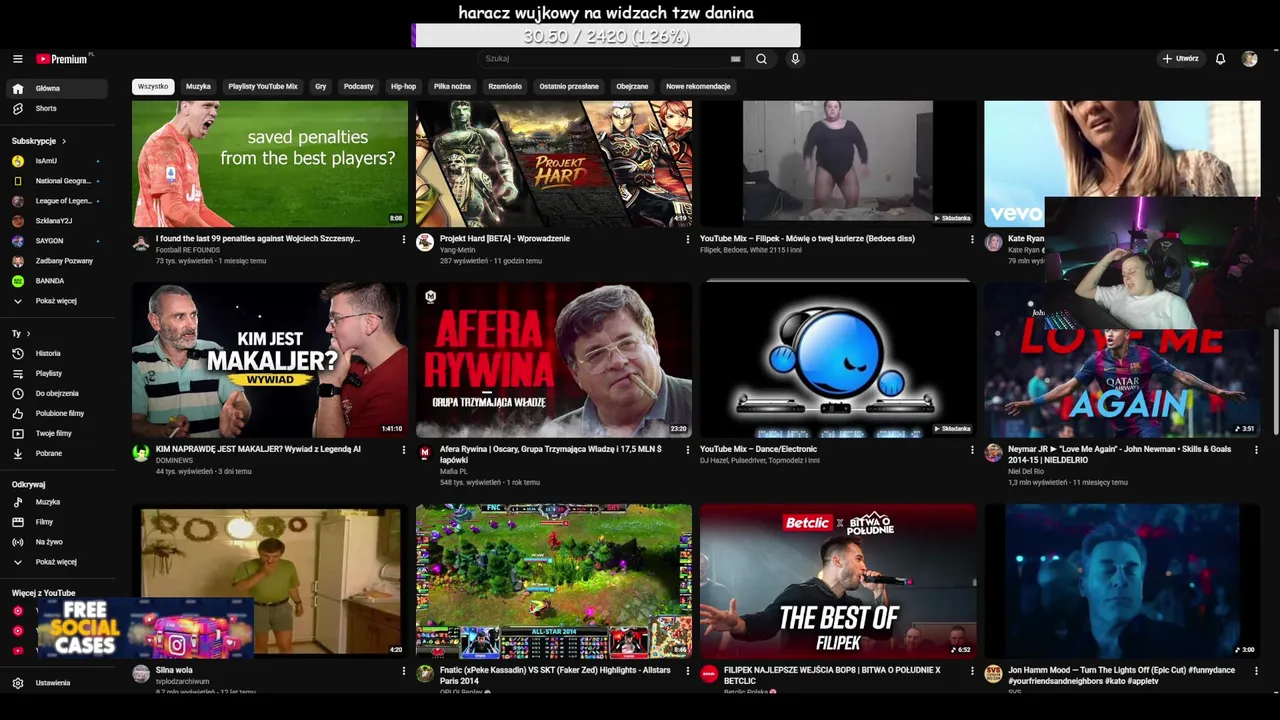
Task: Select the Hip-hop filter chip
Action: point(403,86)
